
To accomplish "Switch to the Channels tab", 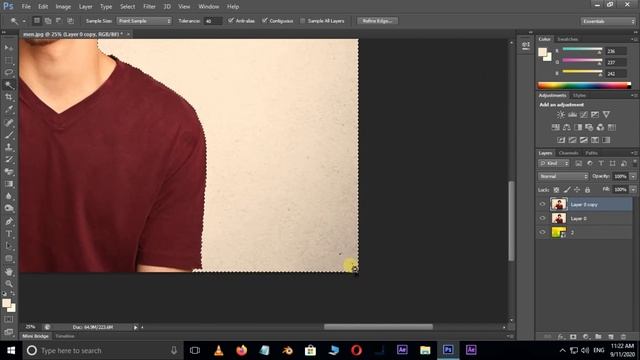I will pos(569,153).
